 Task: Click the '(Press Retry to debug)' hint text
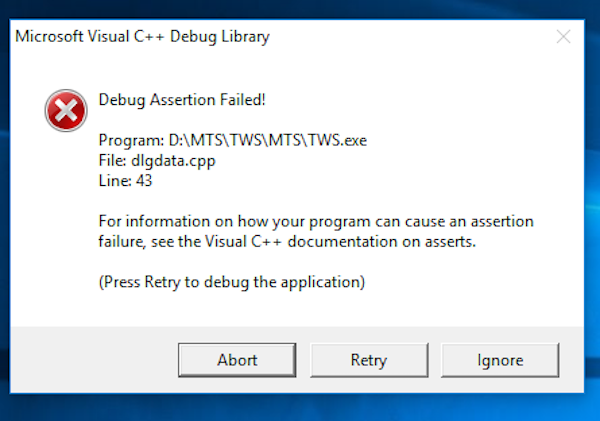click(x=232, y=282)
